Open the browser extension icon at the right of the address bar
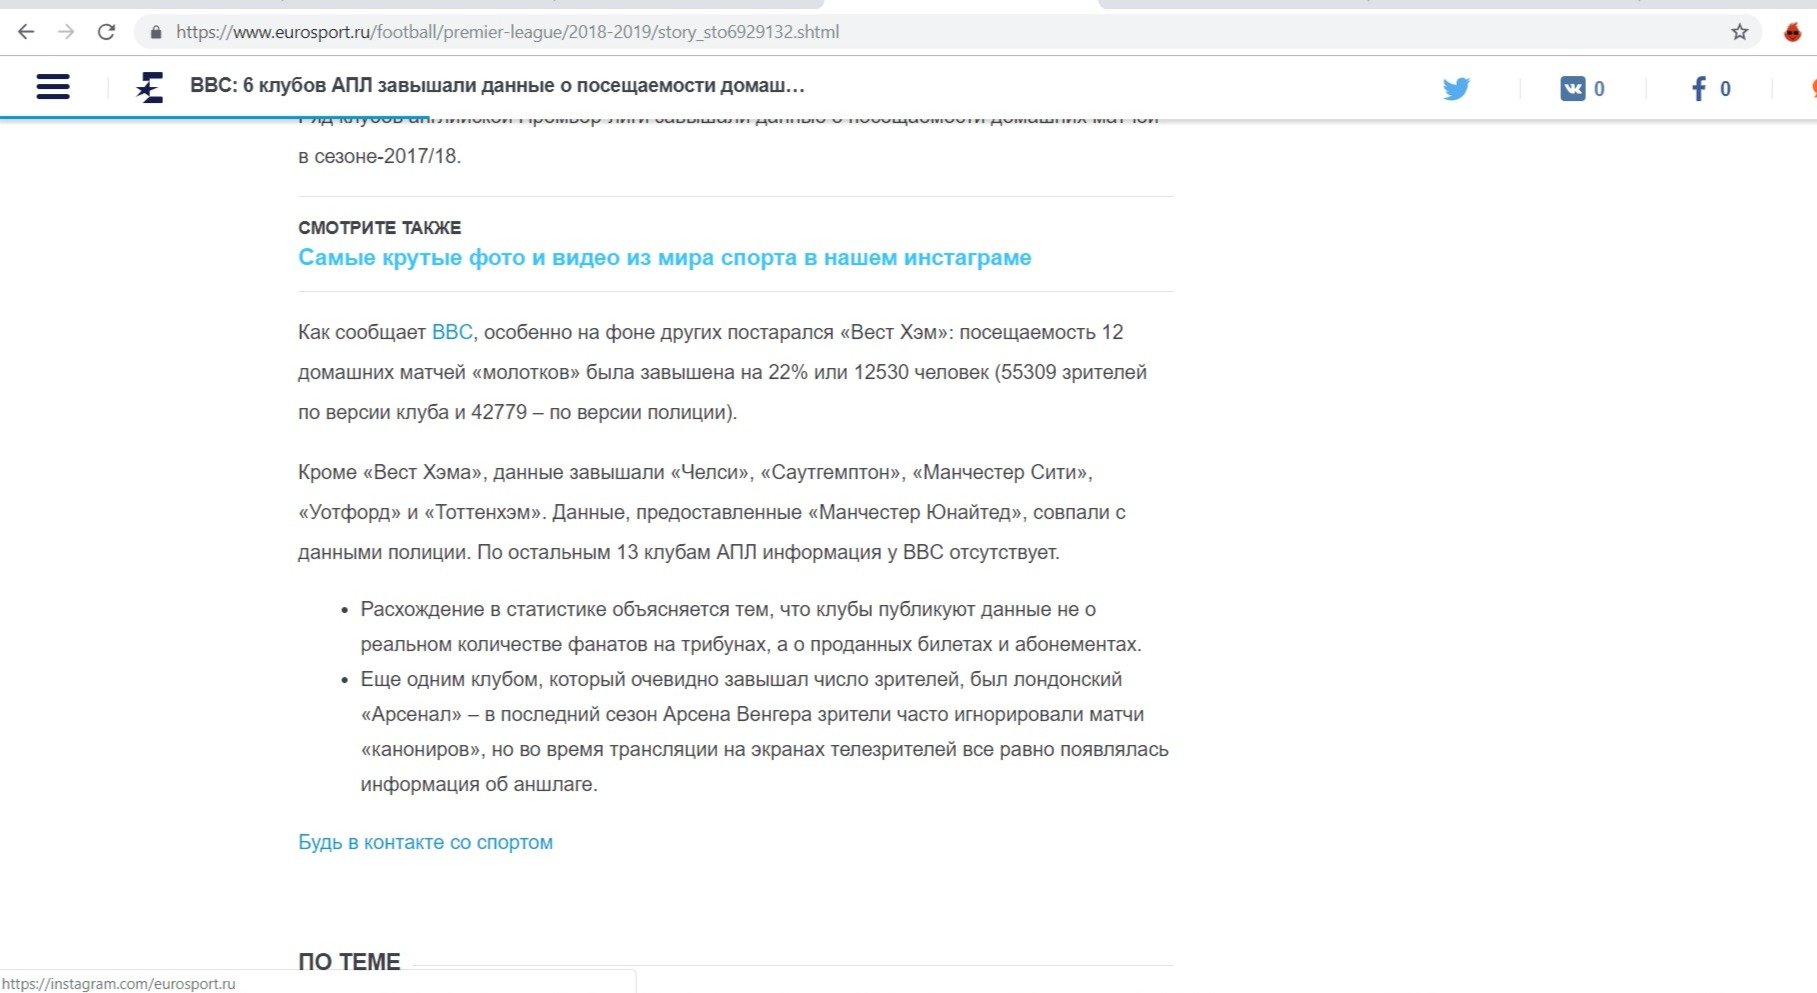The image size is (1817, 993). 1793,32
